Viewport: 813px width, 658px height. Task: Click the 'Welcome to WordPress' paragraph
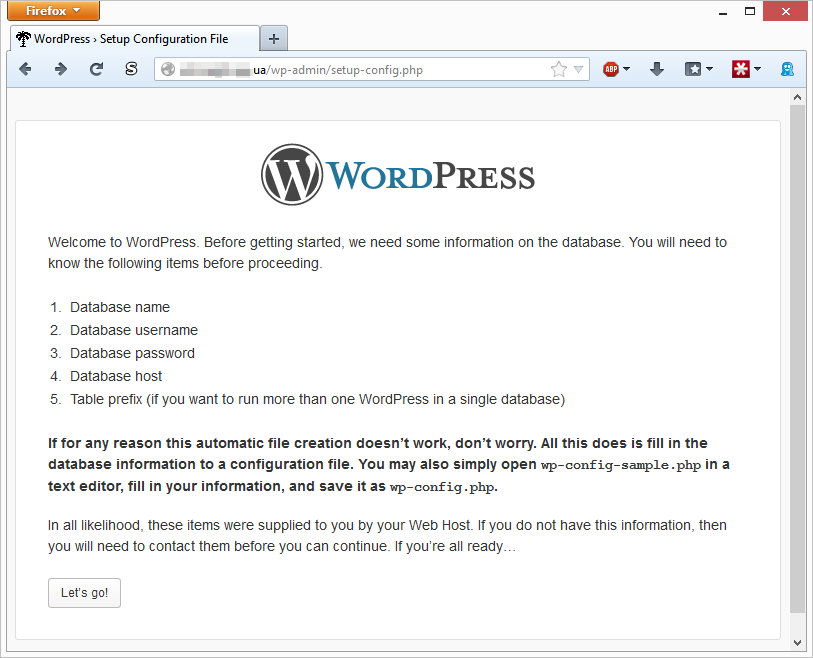[387, 253]
